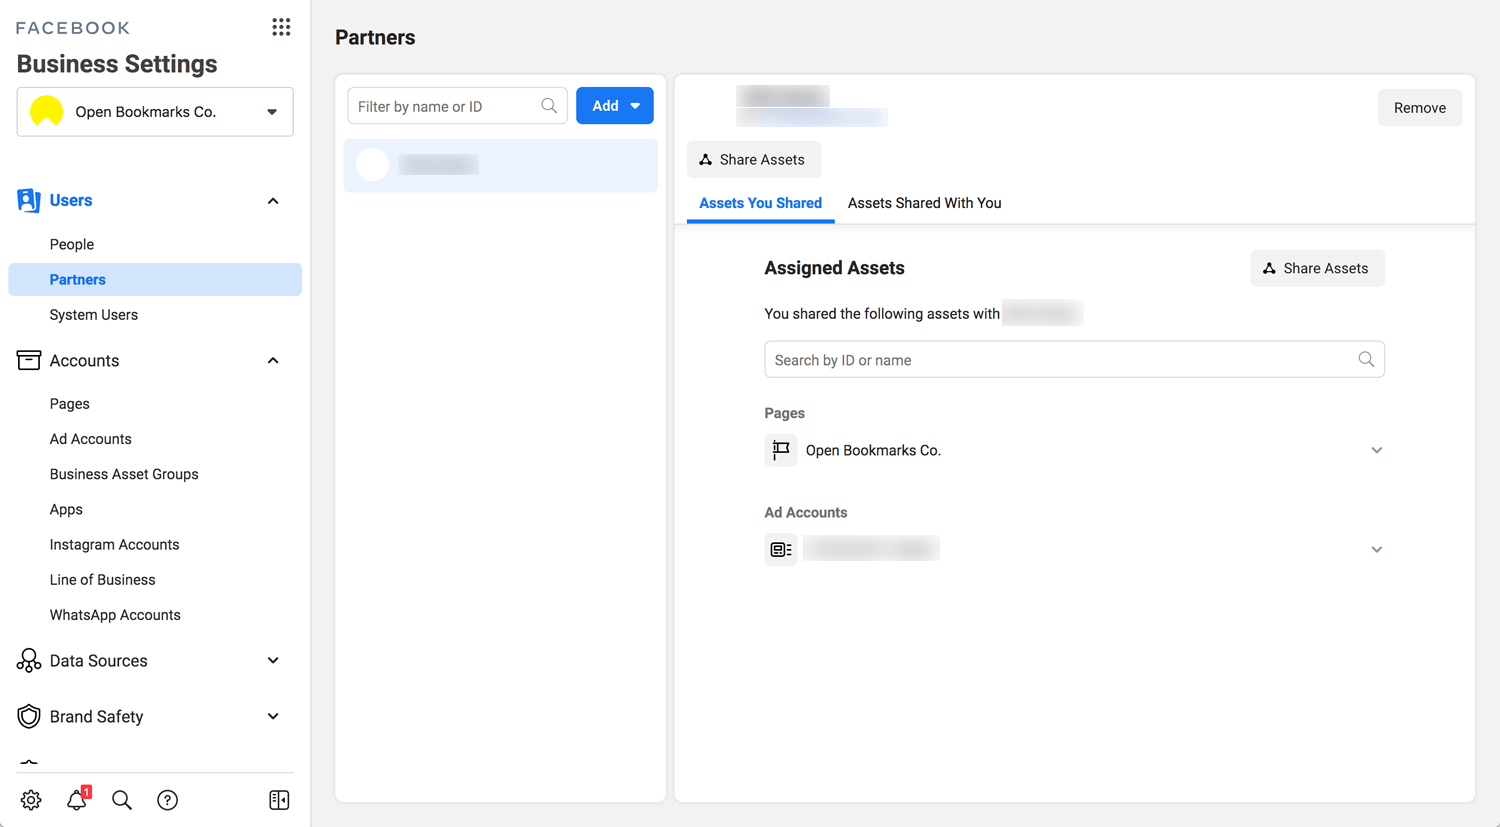Screen dimensions: 1500x827
Task: Click Share Assets button beside Assigned Assets
Action: coord(1317,268)
